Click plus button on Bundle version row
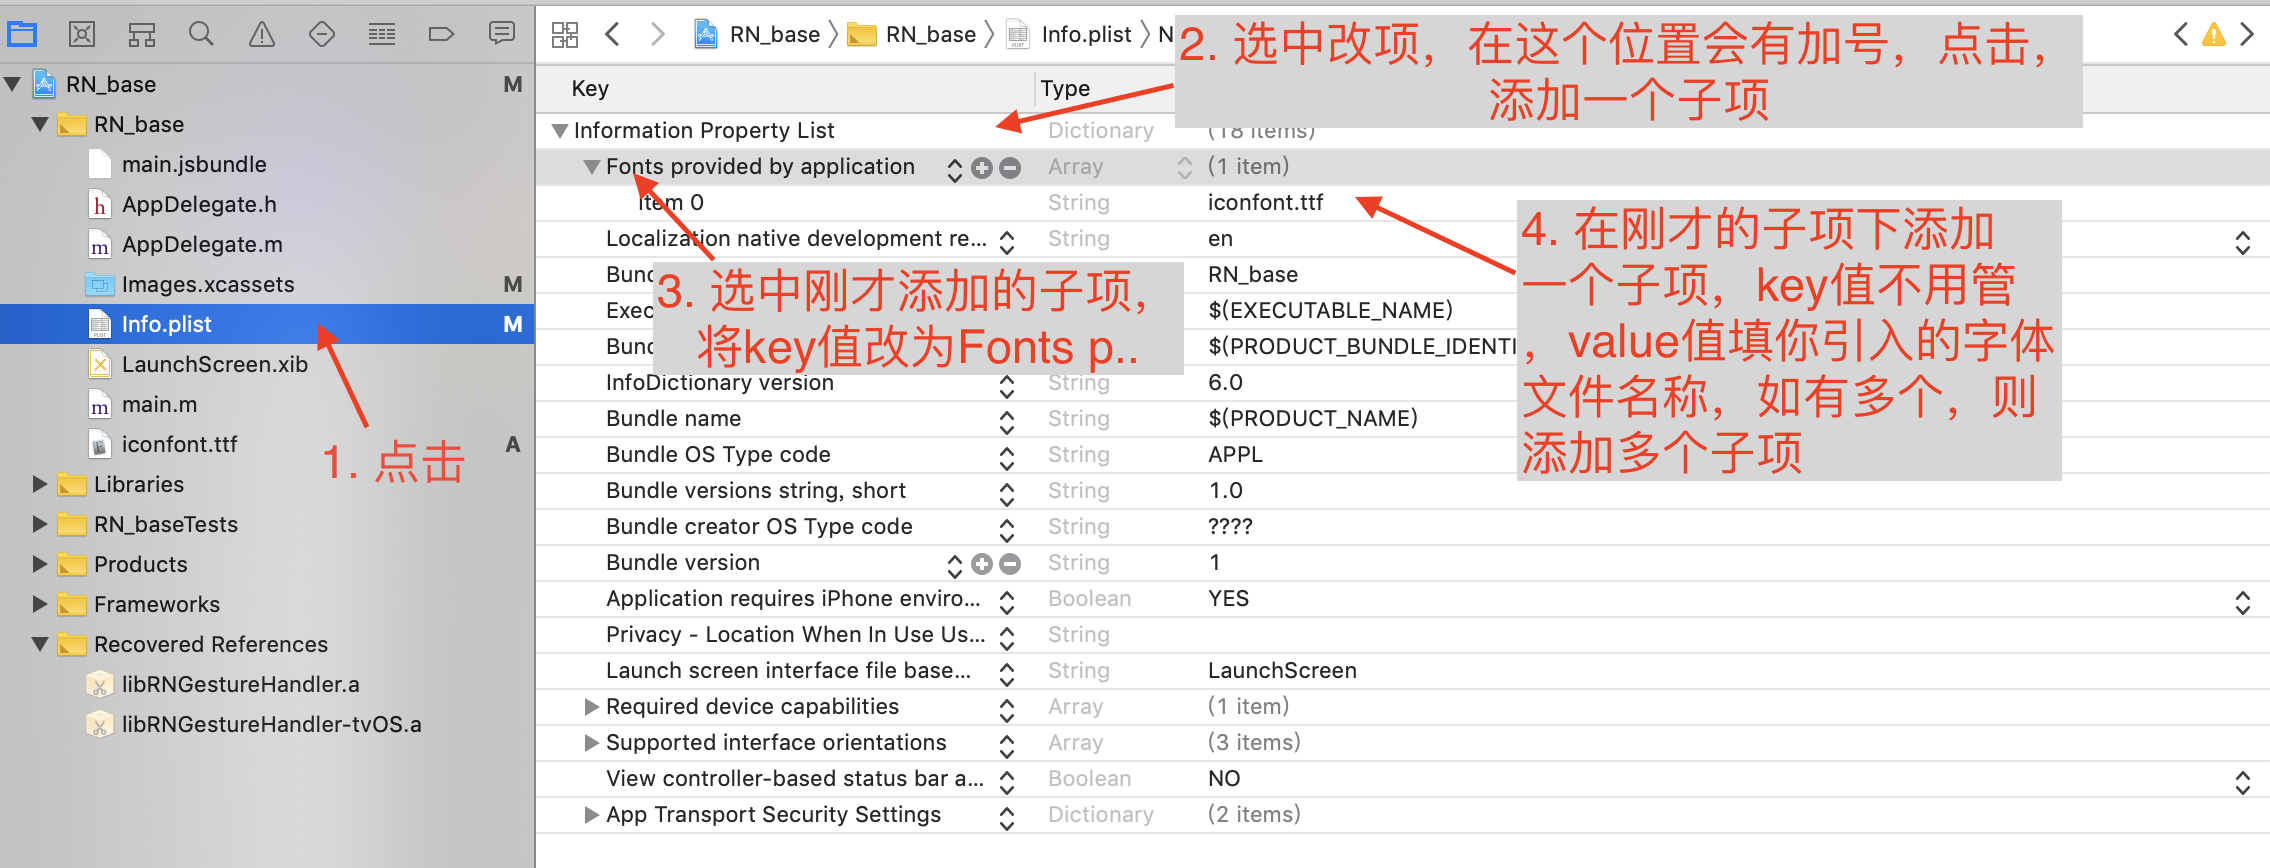The height and width of the screenshot is (868, 2270). pyautogui.click(x=982, y=564)
